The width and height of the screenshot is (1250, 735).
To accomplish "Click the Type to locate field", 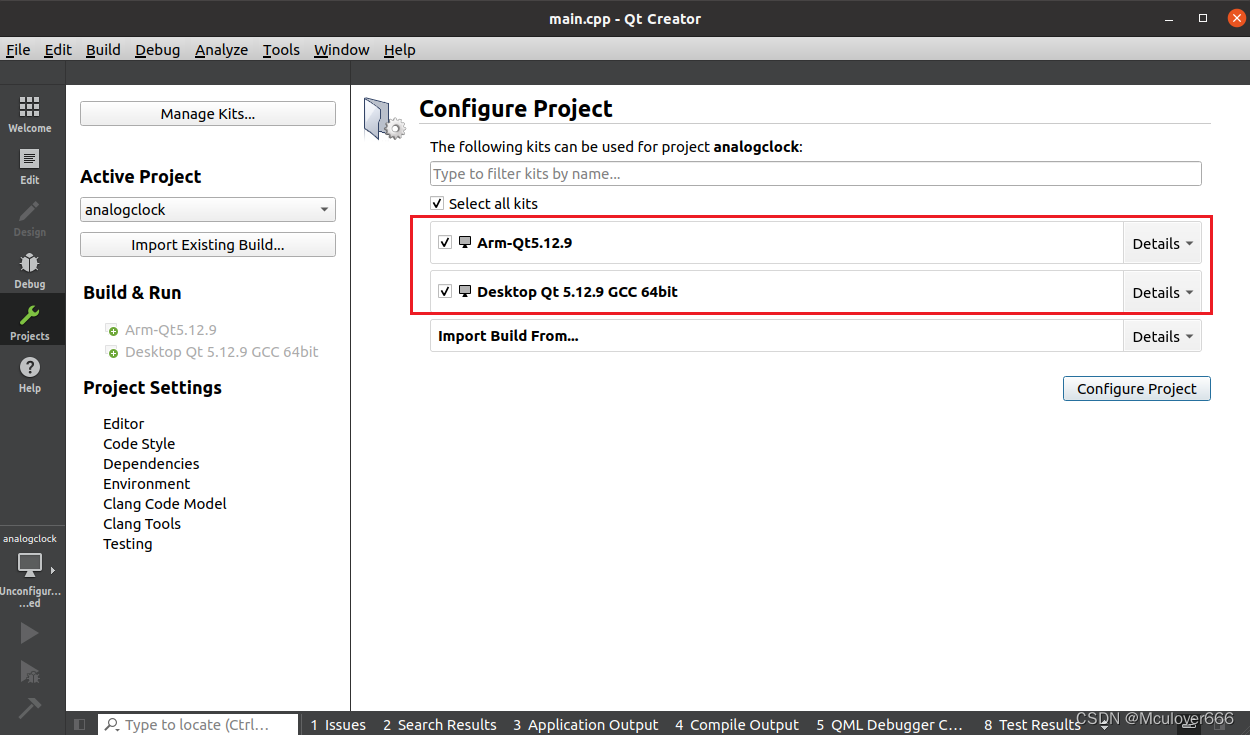I will point(198,725).
